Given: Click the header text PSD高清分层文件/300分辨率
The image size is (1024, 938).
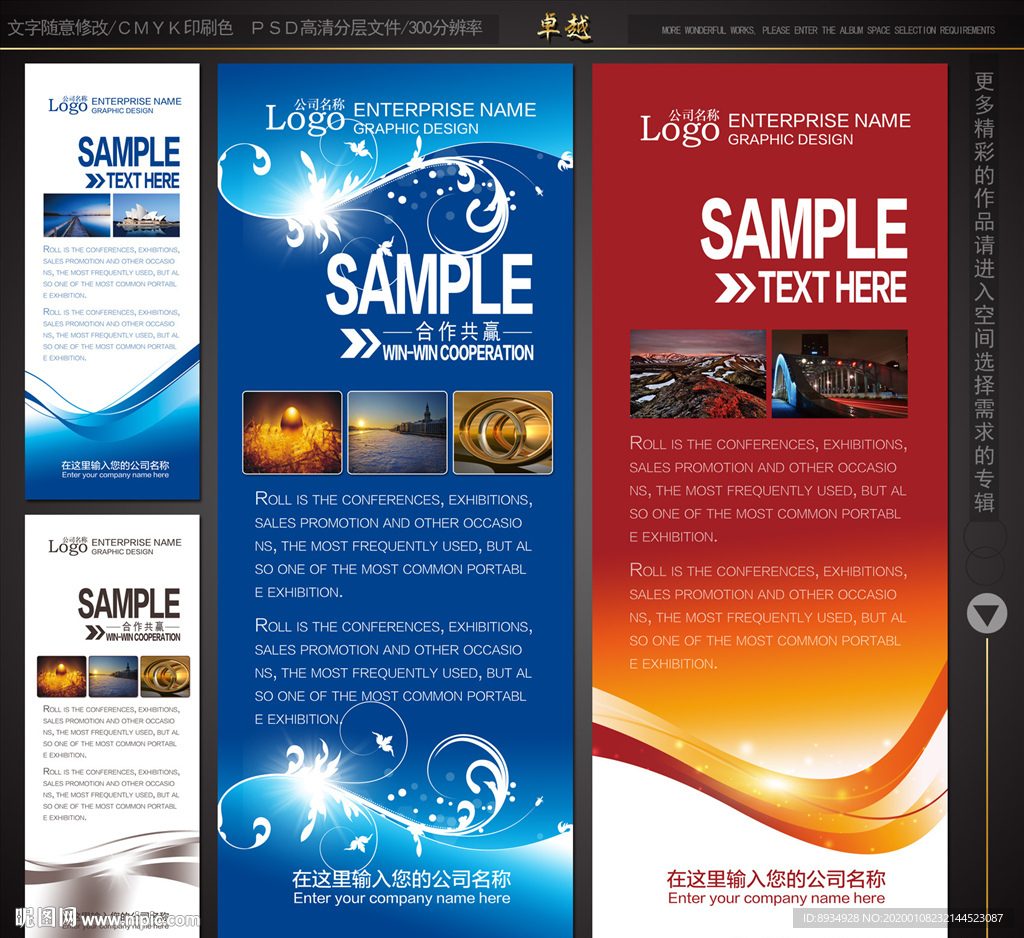Looking at the screenshot, I should pyautogui.click(x=367, y=28).
